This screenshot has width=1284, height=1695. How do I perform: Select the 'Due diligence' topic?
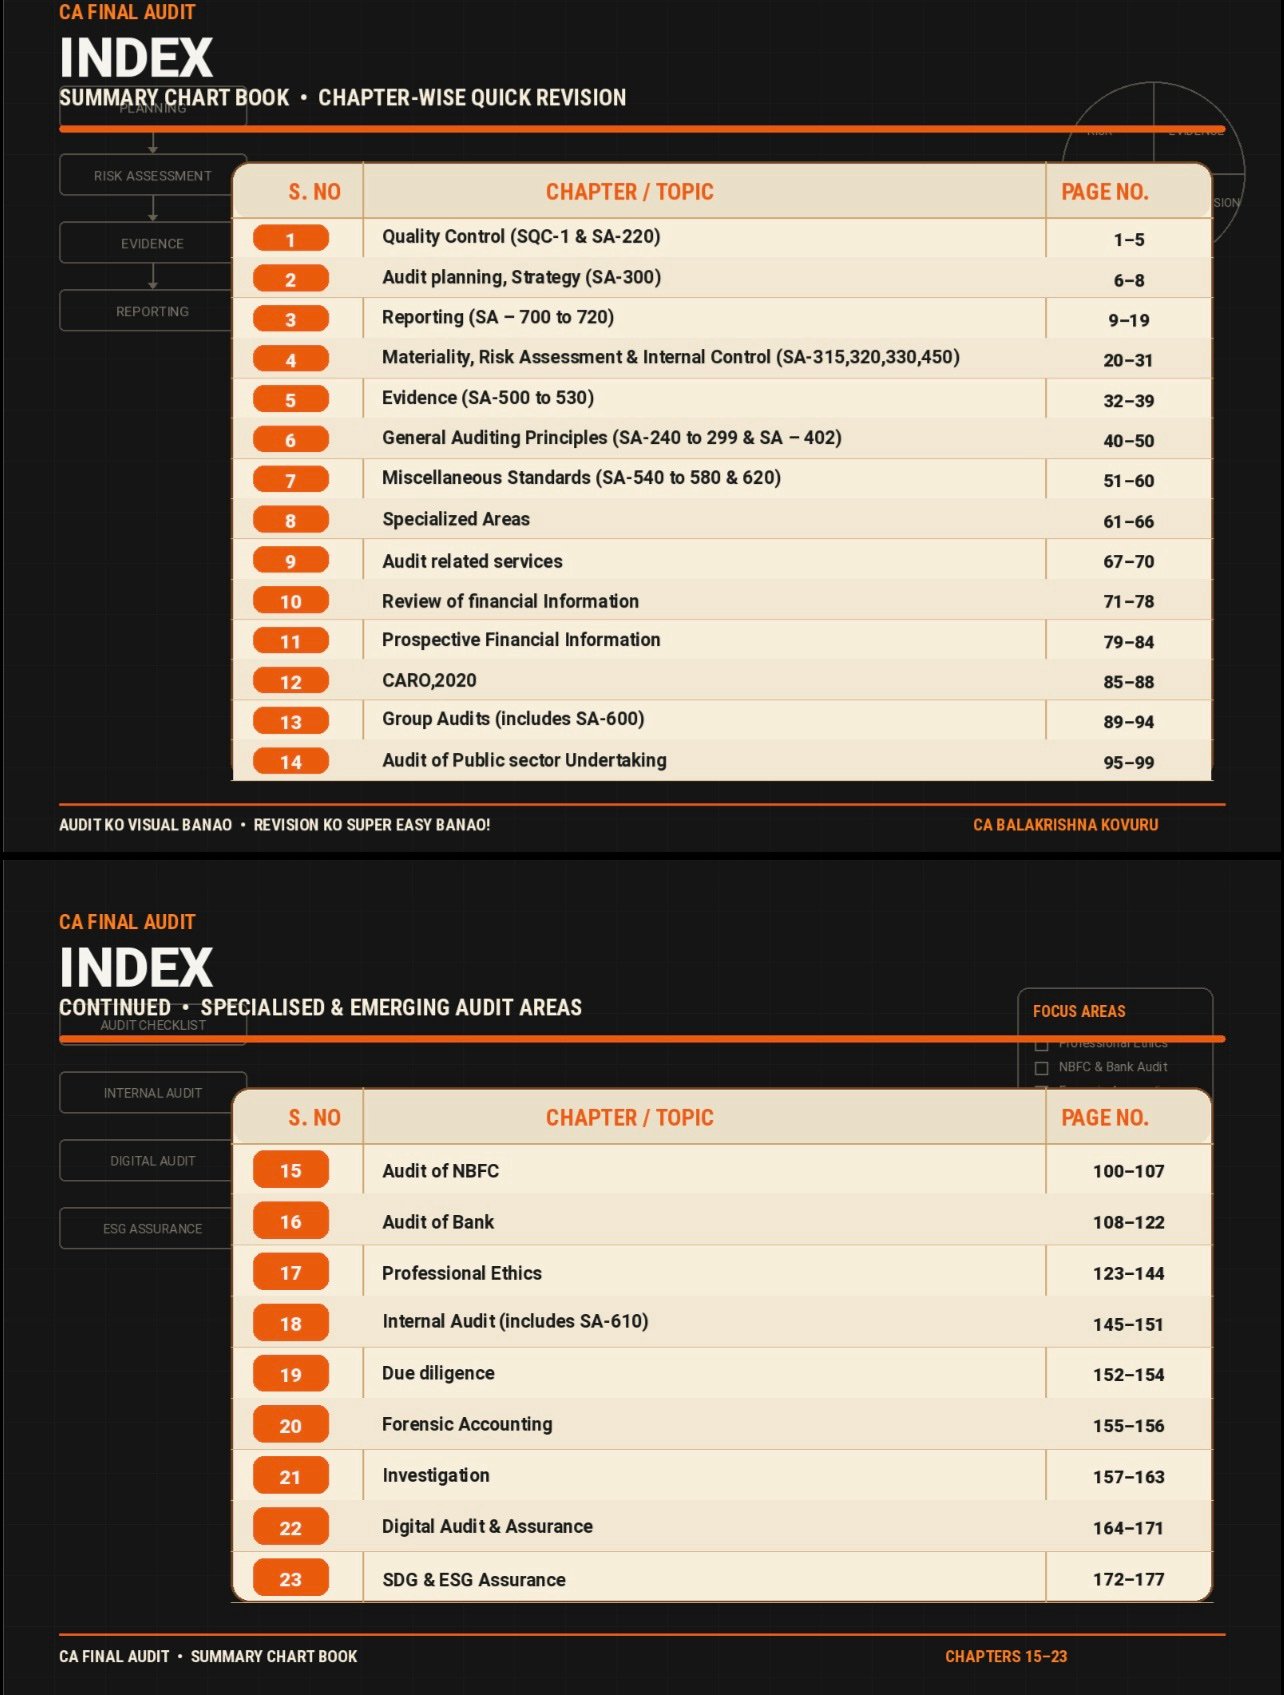438,1373
